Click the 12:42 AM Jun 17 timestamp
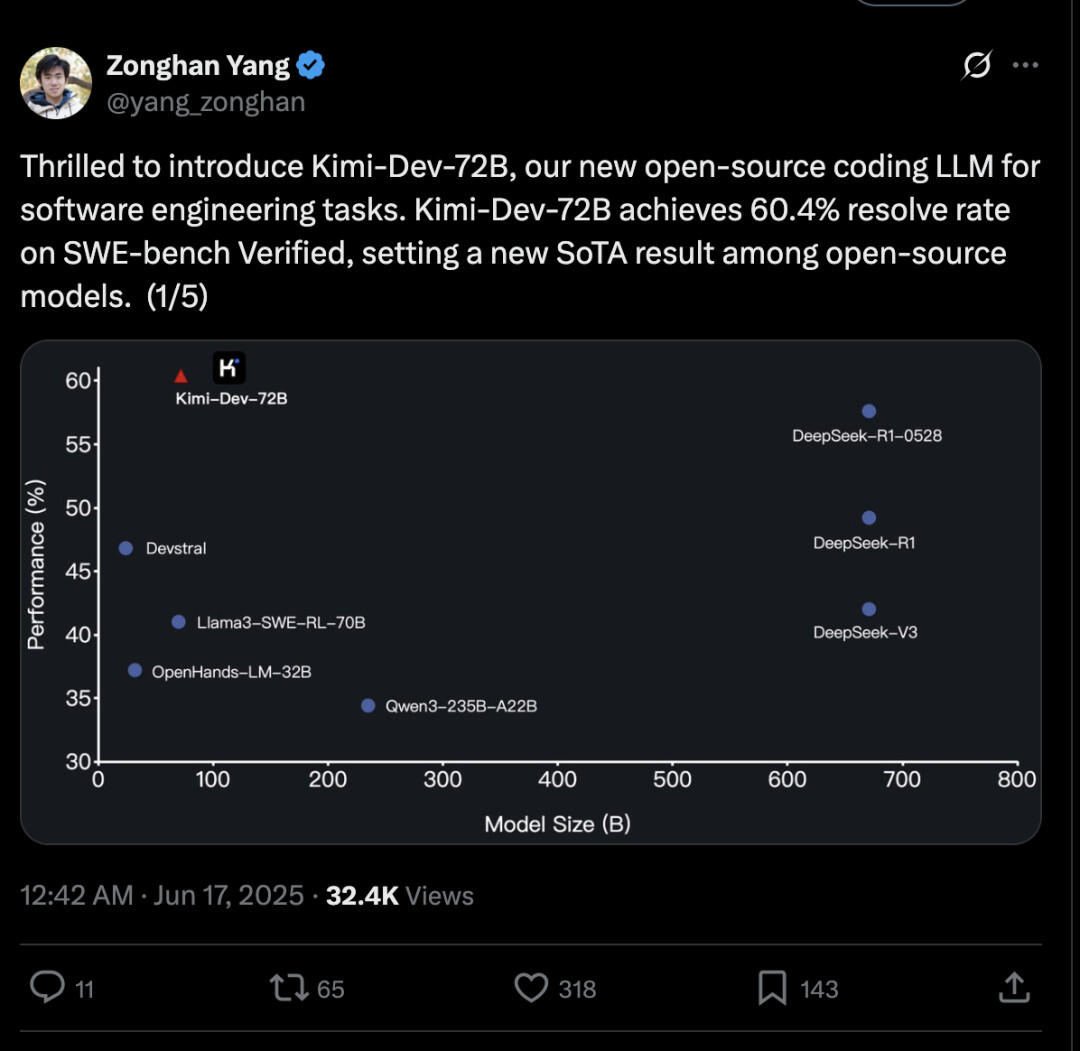Viewport: 1080px width, 1051px height. coord(162,895)
